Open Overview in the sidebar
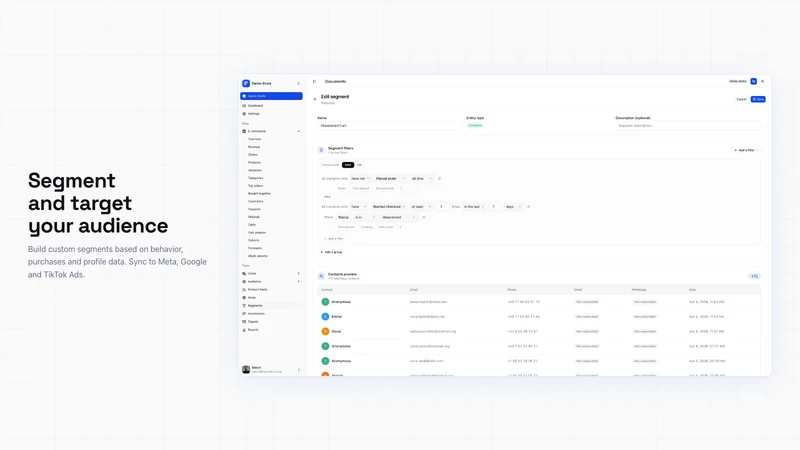This screenshot has height=450, width=800. (255, 139)
